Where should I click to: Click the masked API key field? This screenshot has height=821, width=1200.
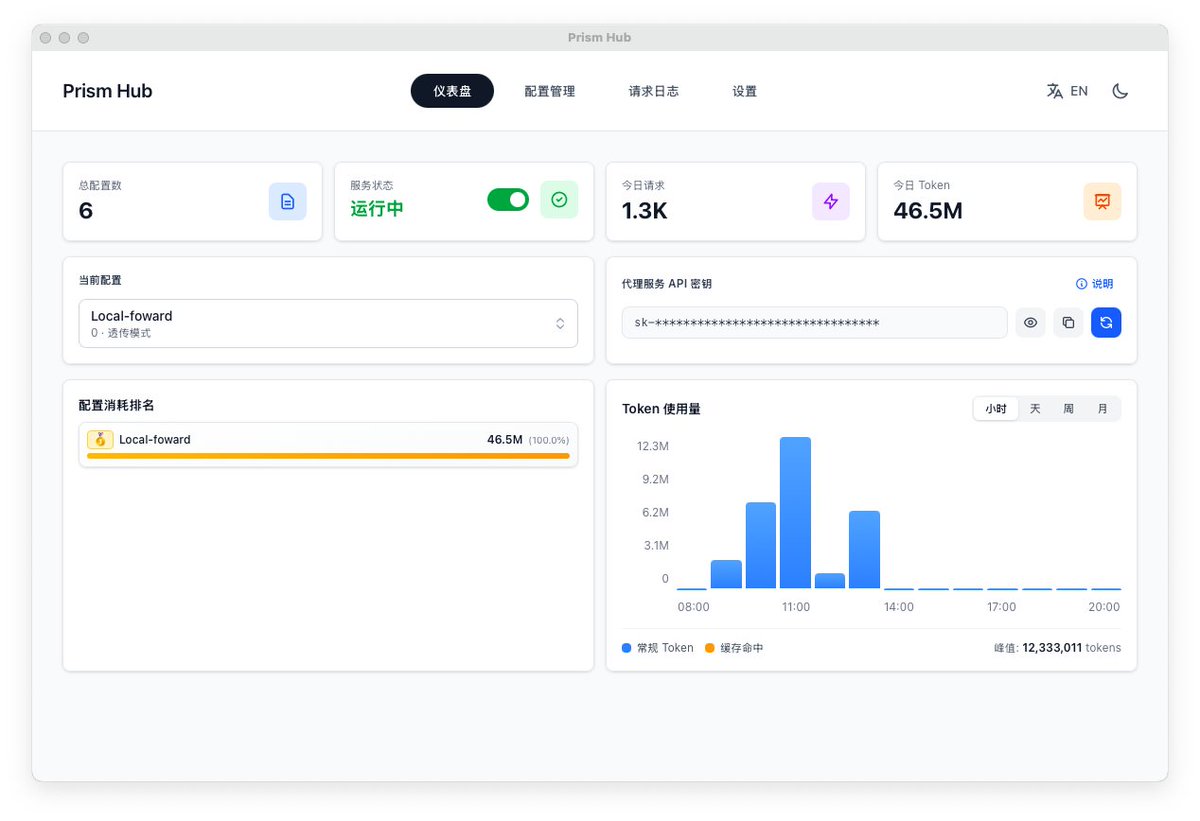coord(814,322)
